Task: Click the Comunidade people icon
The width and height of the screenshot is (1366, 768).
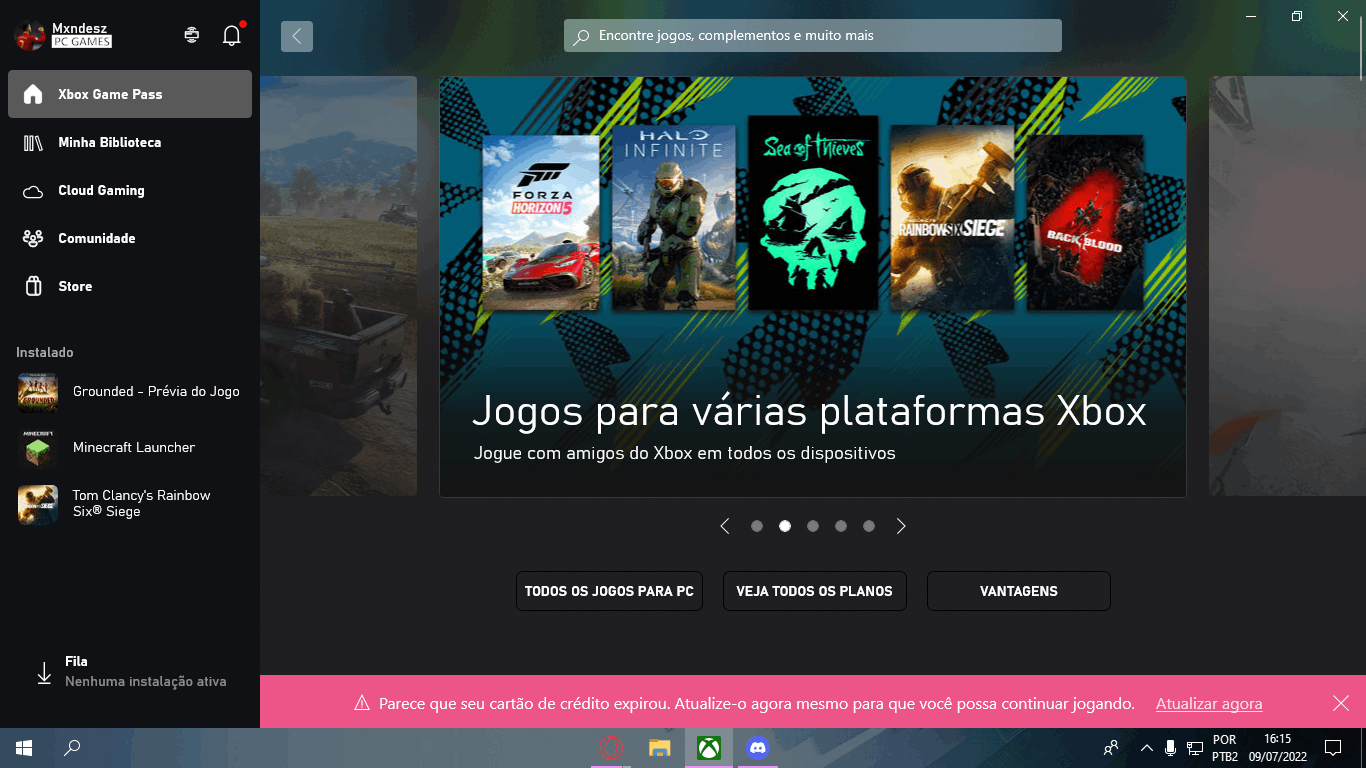Action: (33, 238)
